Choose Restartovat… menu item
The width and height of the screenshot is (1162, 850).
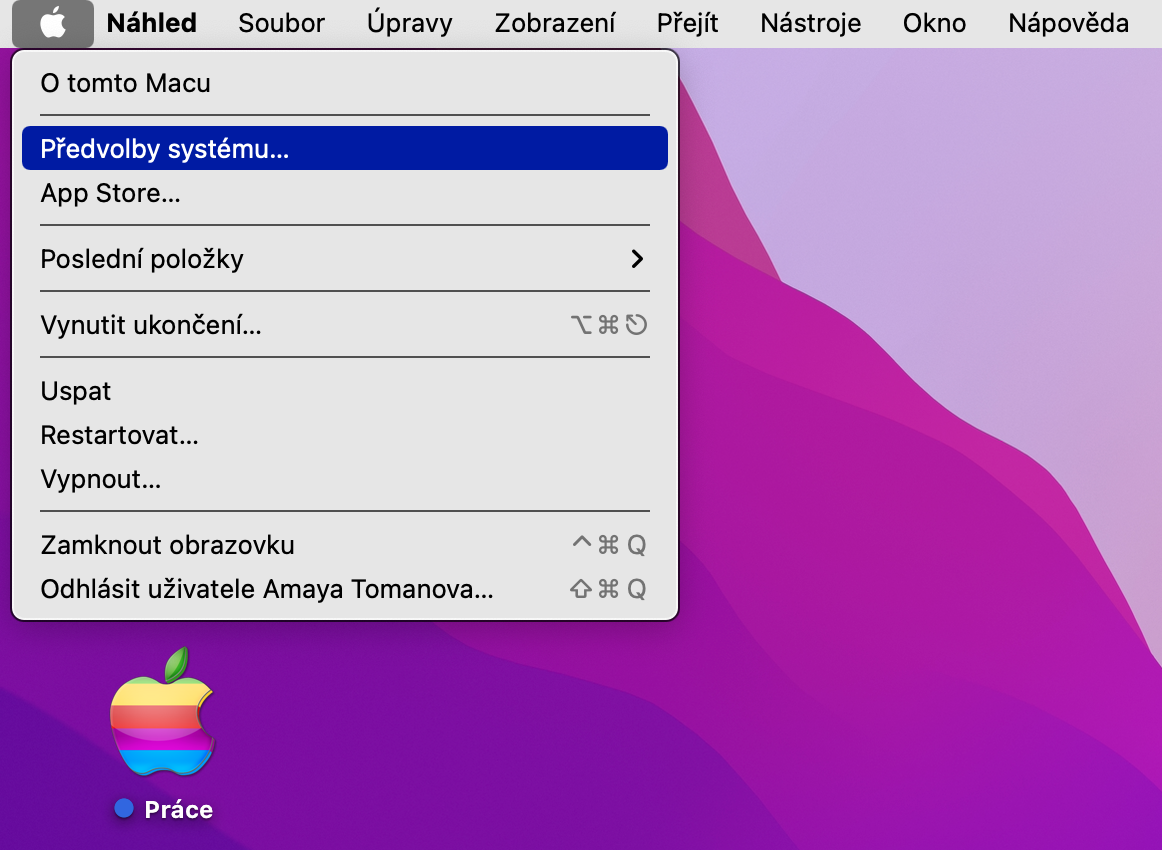345,435
